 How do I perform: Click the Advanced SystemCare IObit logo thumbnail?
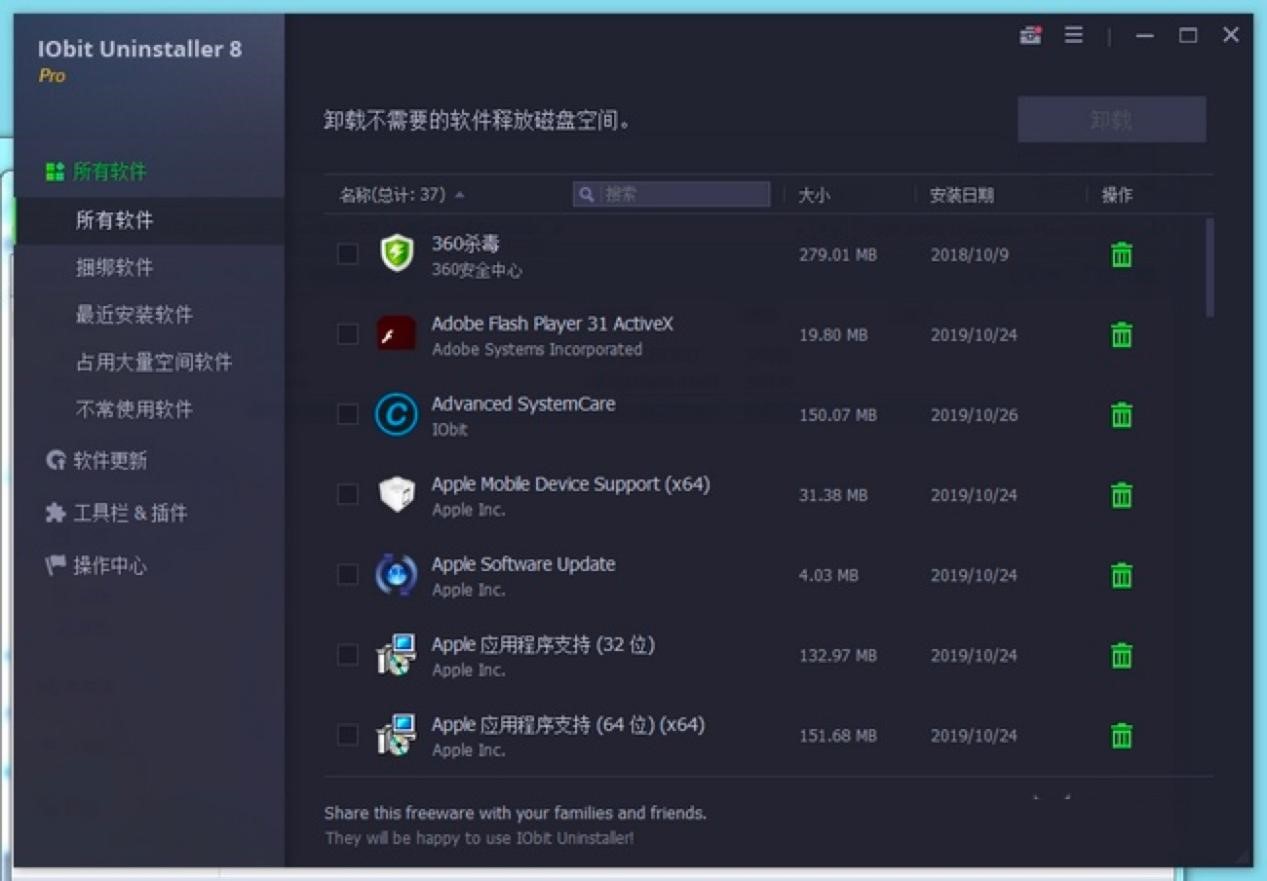[x=398, y=414]
